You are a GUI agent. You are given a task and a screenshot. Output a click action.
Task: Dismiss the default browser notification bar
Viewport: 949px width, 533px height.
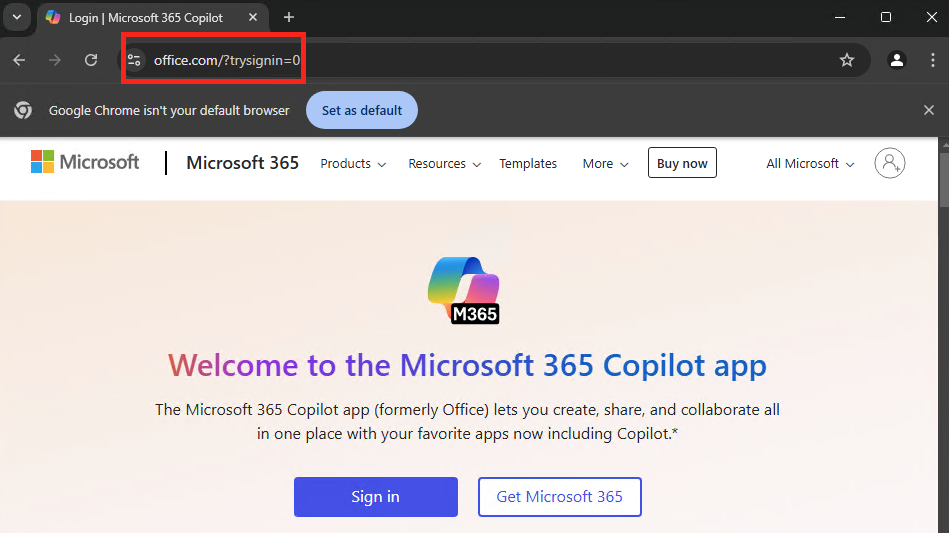(x=929, y=110)
